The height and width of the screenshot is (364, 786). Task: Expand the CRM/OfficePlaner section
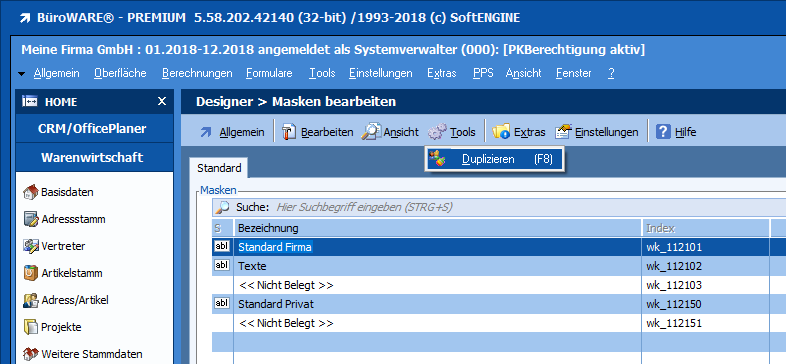94,129
